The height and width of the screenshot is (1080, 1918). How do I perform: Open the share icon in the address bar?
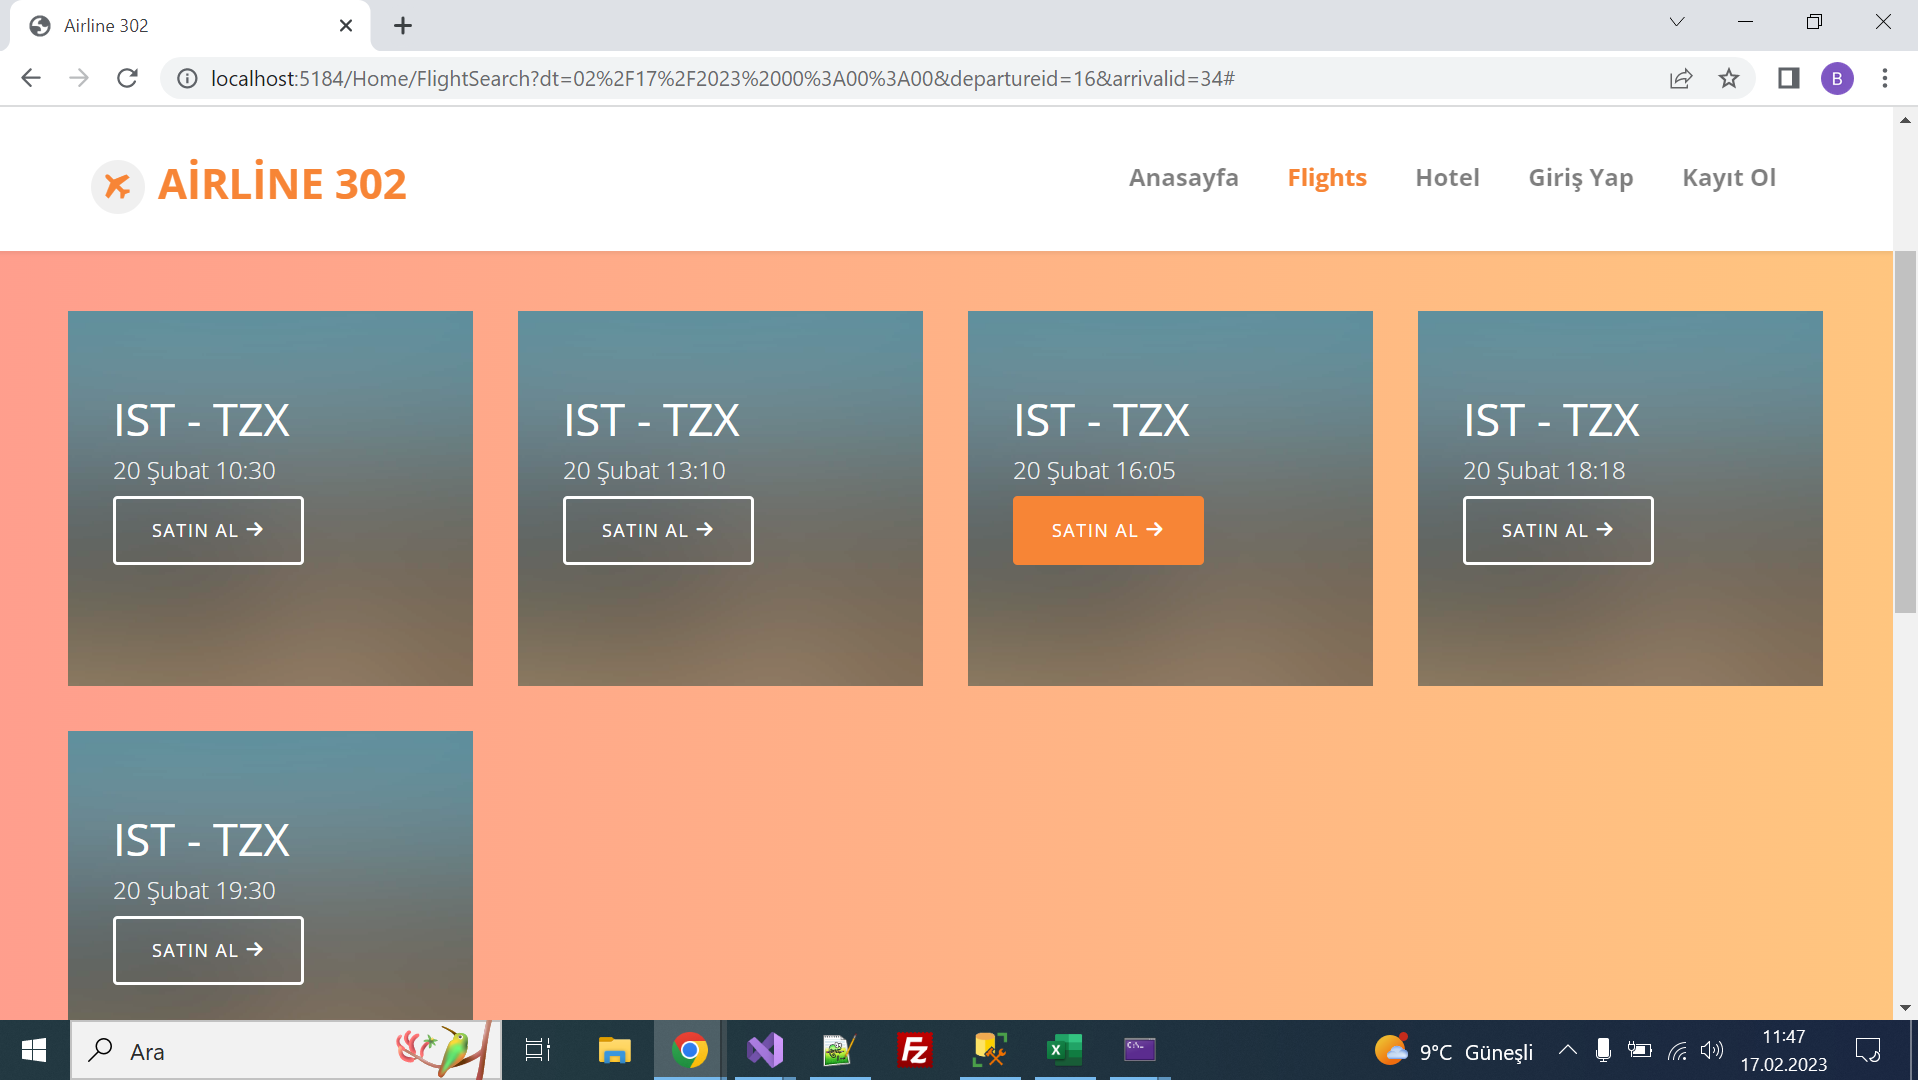pyautogui.click(x=1681, y=78)
